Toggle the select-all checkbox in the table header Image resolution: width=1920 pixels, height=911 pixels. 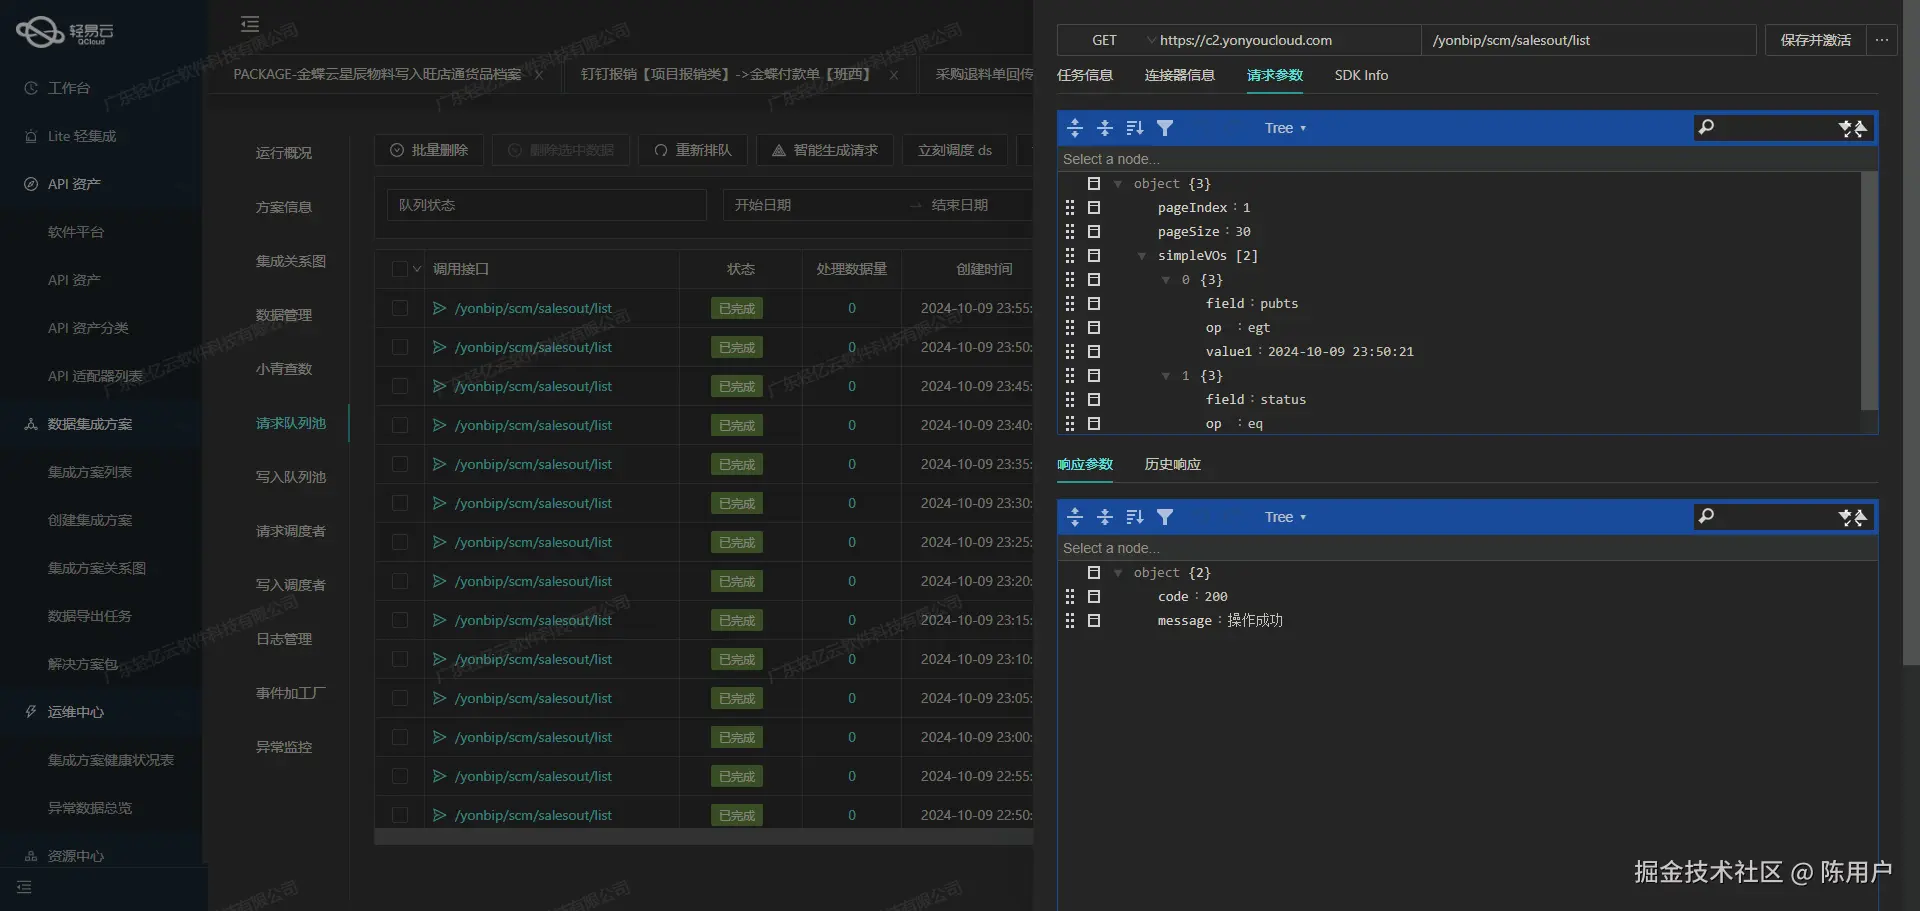click(x=400, y=269)
